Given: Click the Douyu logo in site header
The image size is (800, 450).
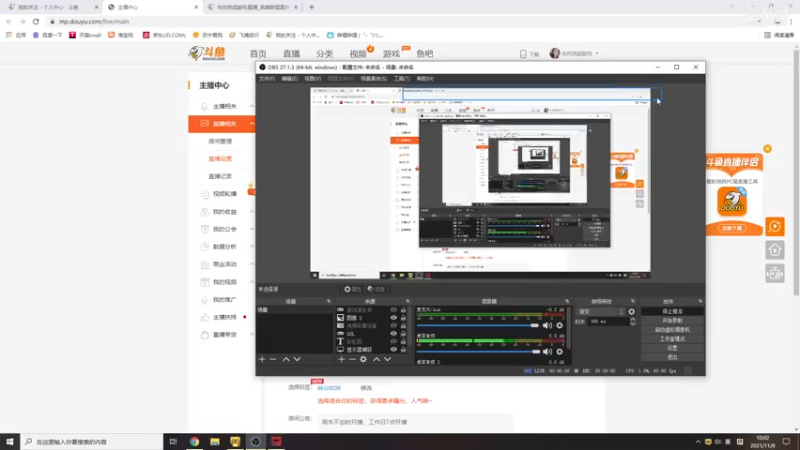Looking at the screenshot, I should coord(207,53).
